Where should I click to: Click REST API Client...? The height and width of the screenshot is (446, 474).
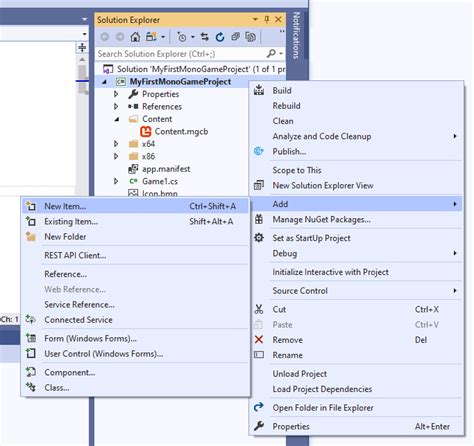(136, 255)
